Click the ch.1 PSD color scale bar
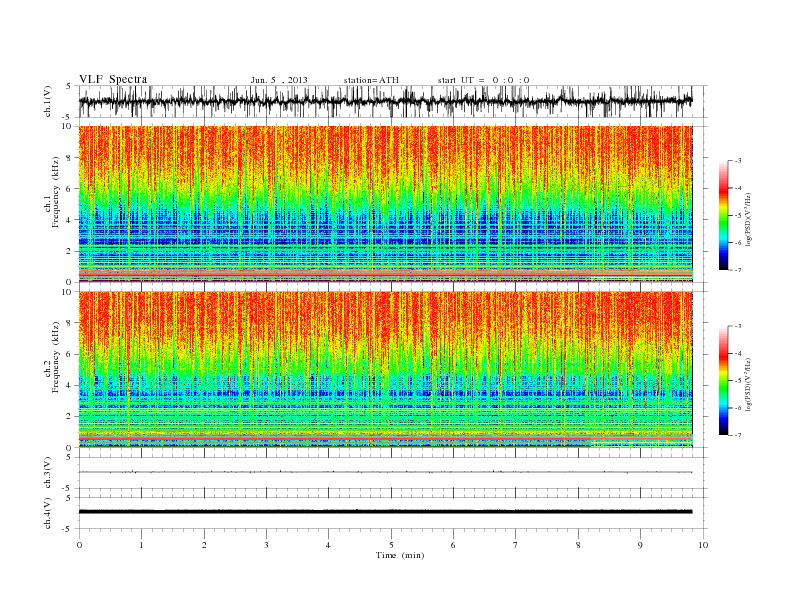 pos(723,215)
